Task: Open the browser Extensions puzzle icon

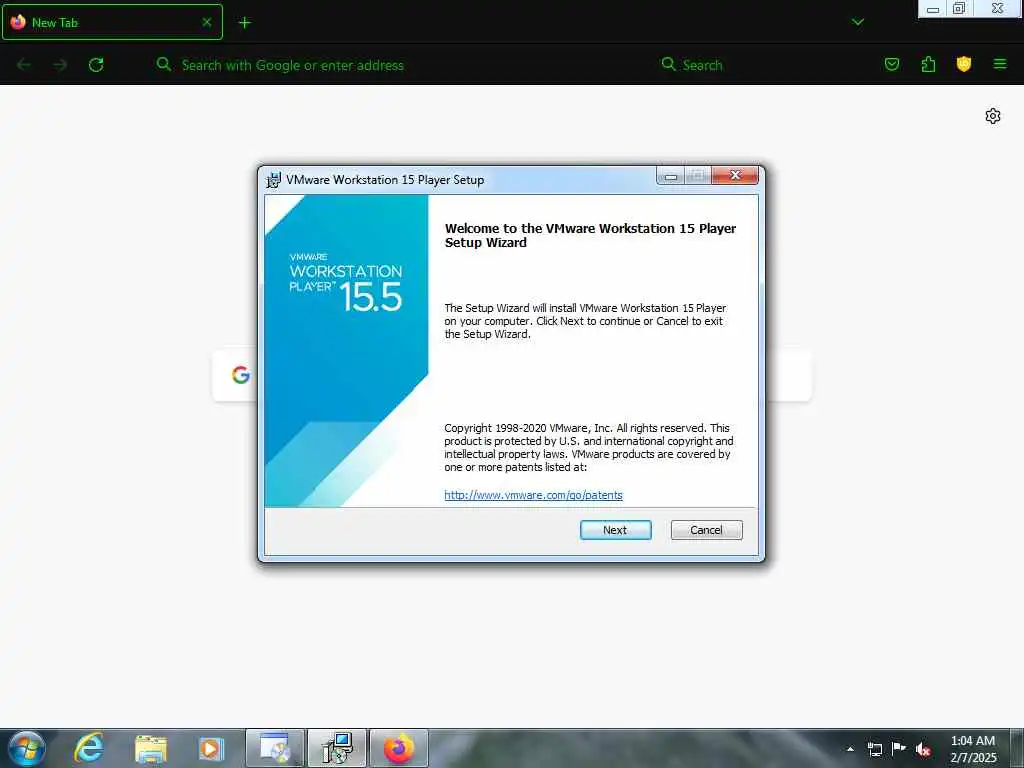Action: (928, 64)
